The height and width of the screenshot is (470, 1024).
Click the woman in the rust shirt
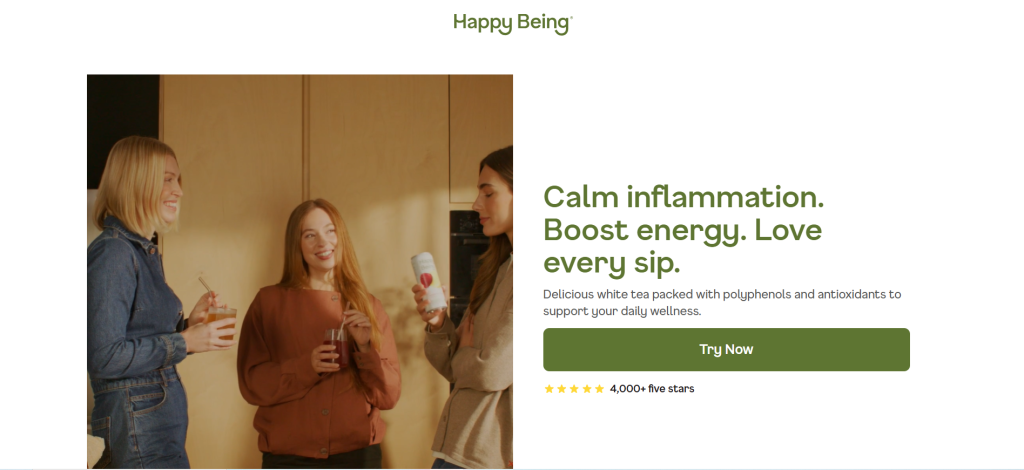coord(319,334)
